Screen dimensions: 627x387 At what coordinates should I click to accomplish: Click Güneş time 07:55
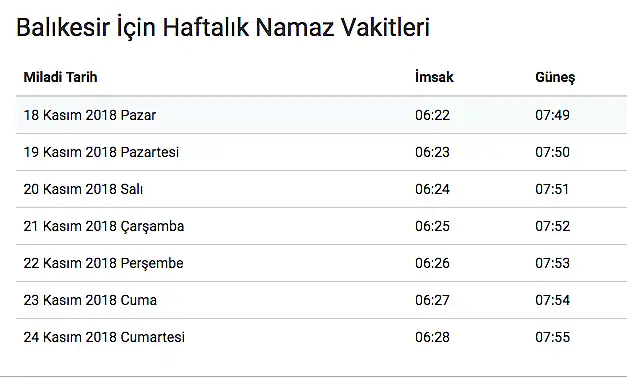552,337
